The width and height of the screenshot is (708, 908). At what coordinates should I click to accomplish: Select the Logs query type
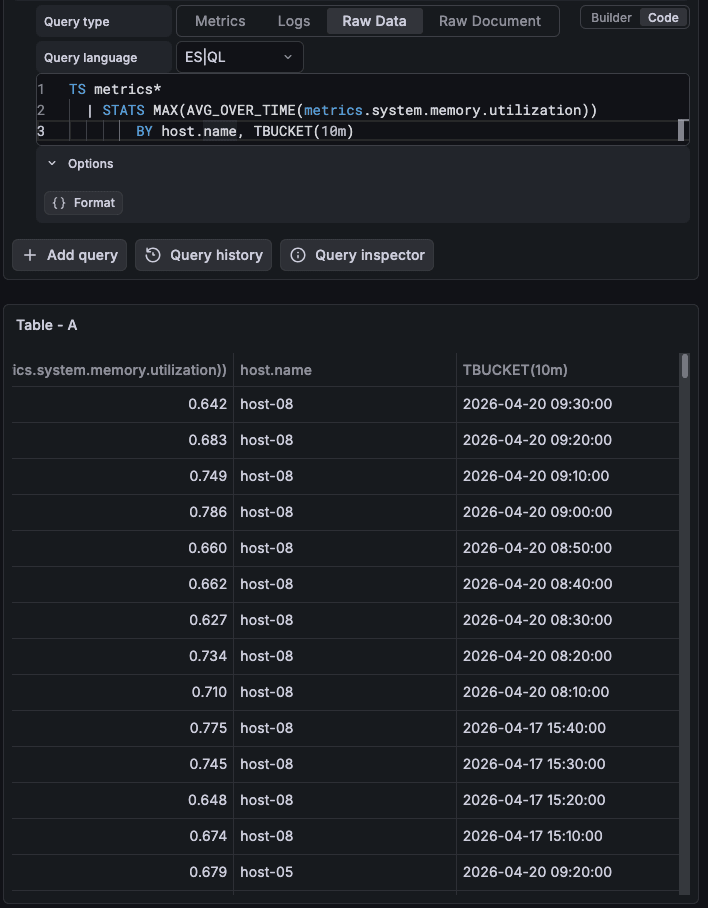click(294, 21)
